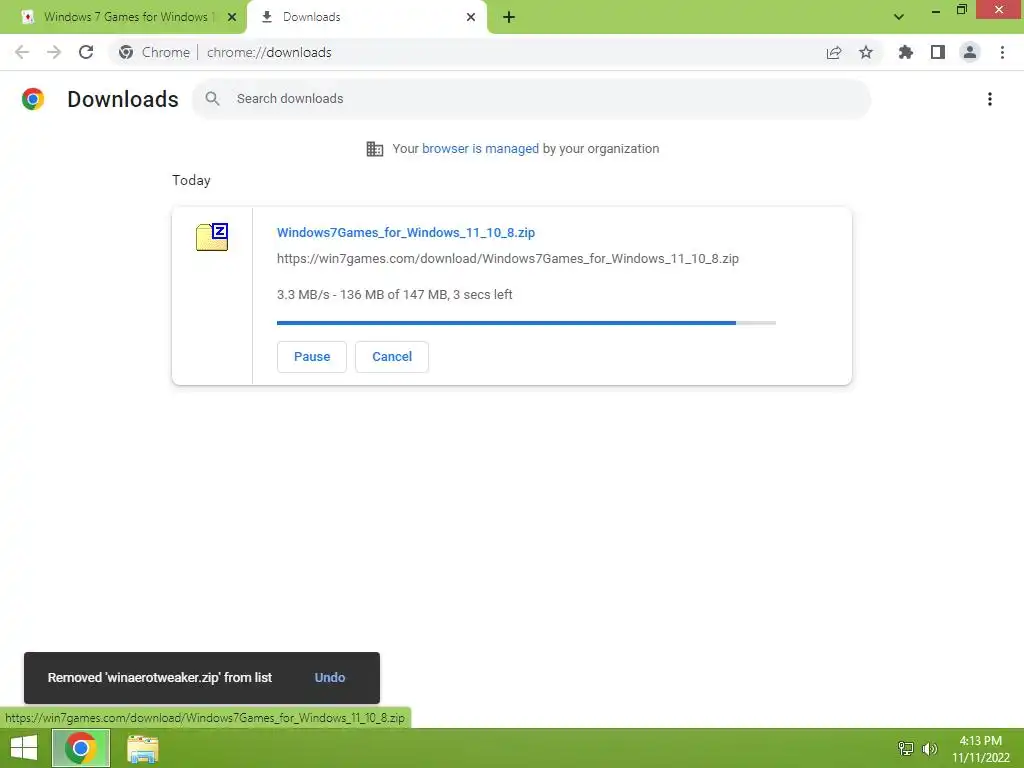1024x768 pixels.
Task: Open the Windows Start button
Action: (24, 748)
